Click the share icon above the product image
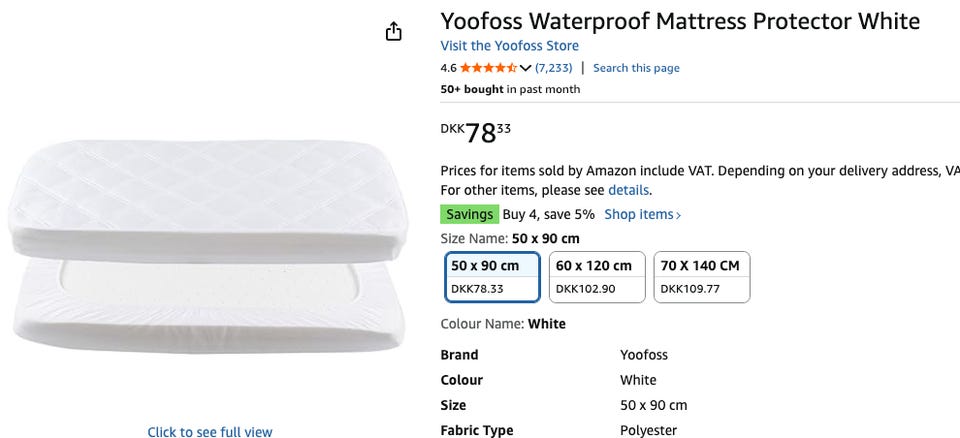This screenshot has height=438, width=960. tap(394, 32)
